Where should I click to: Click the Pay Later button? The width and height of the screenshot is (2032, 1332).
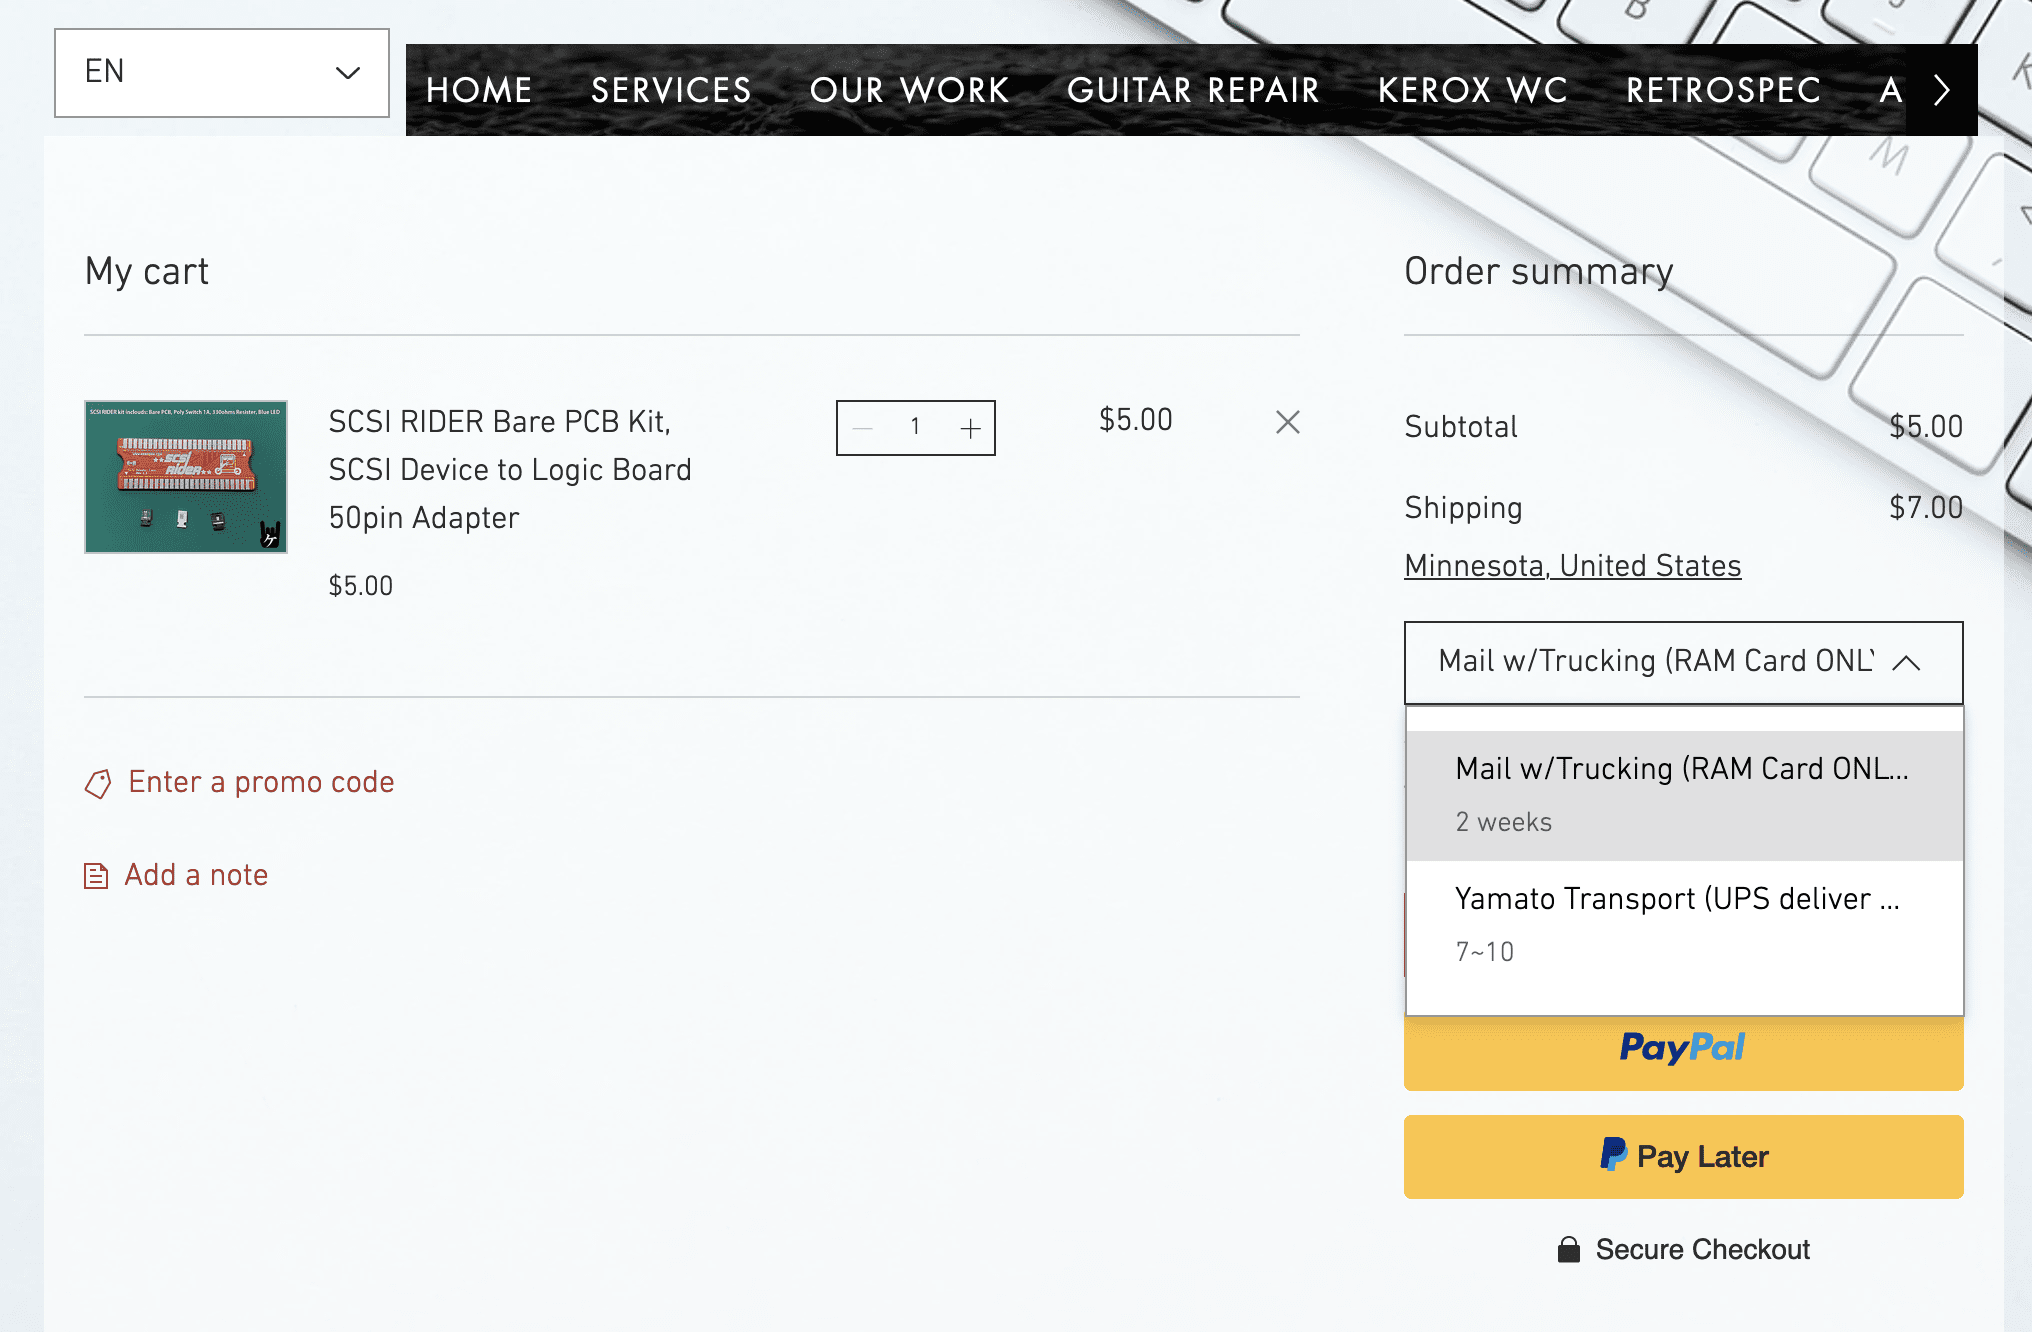click(x=1684, y=1157)
